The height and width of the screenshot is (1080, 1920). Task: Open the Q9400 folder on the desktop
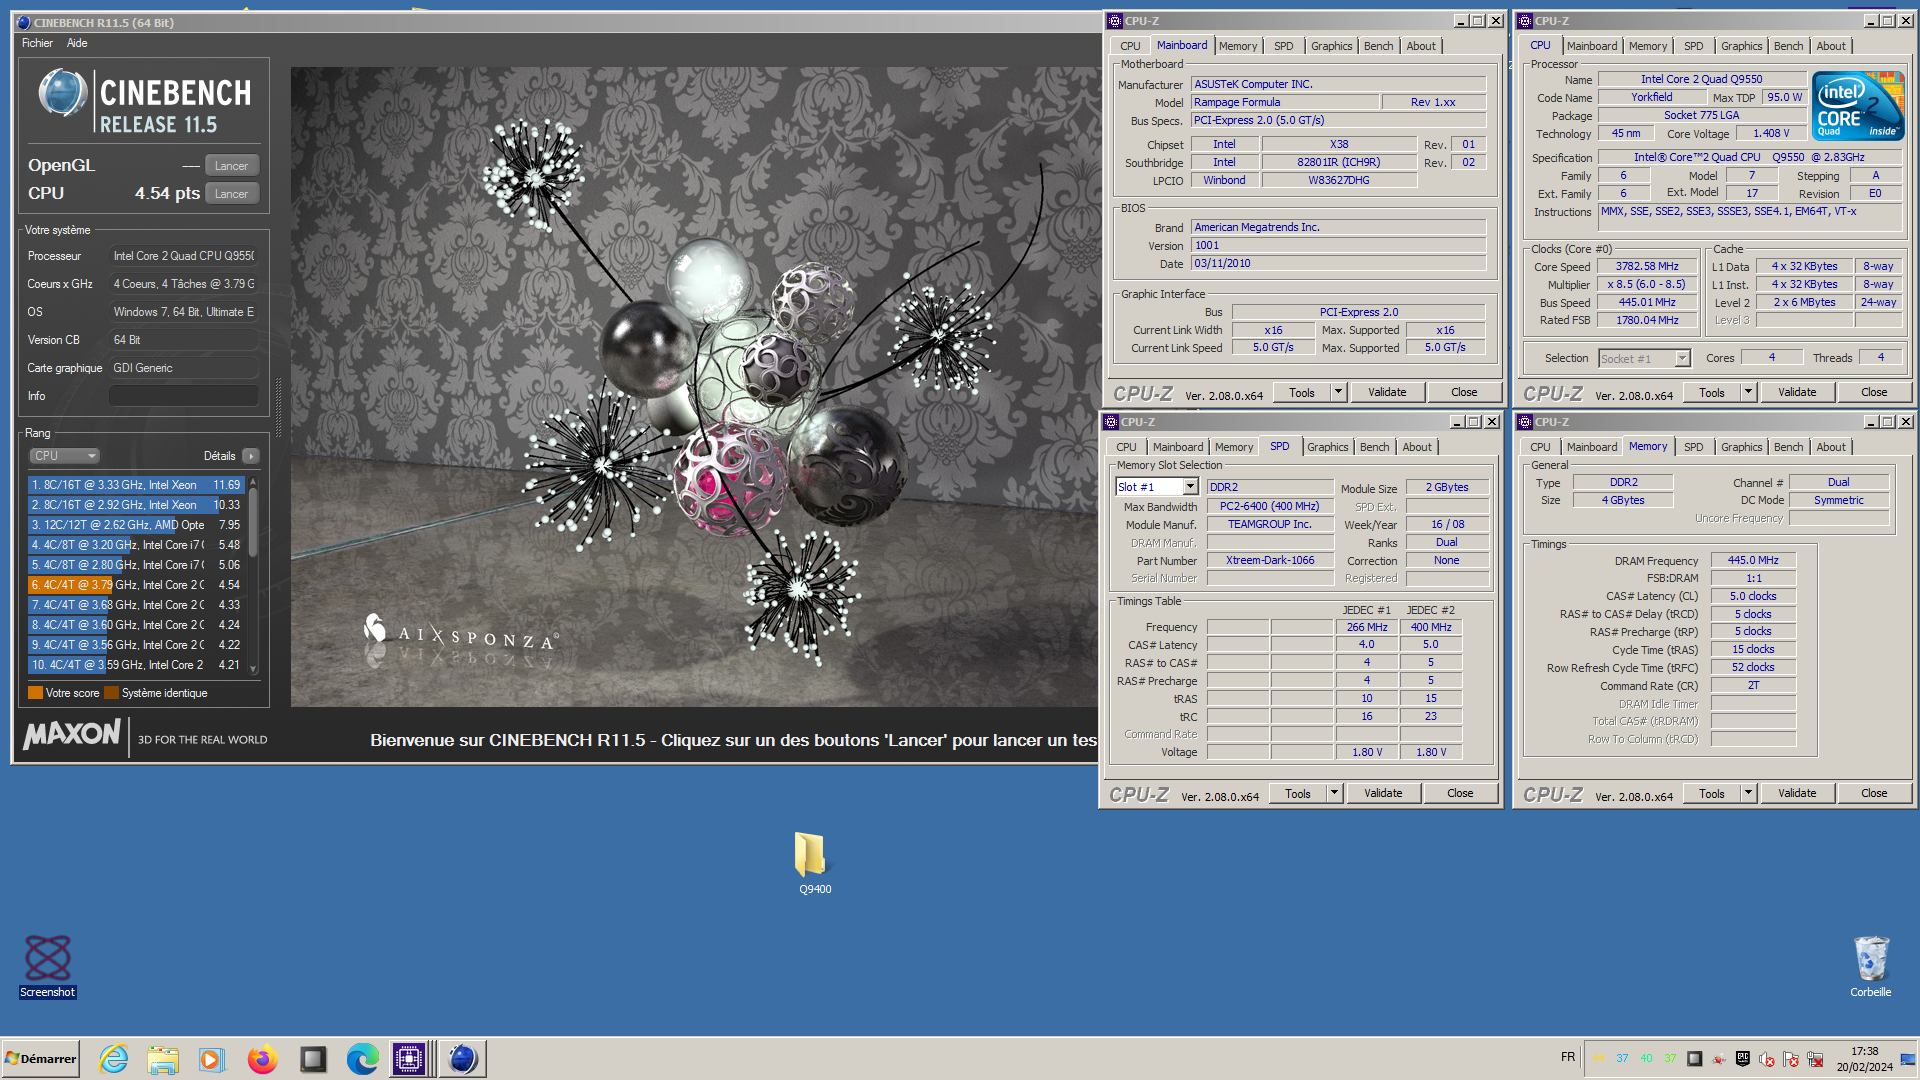point(811,862)
